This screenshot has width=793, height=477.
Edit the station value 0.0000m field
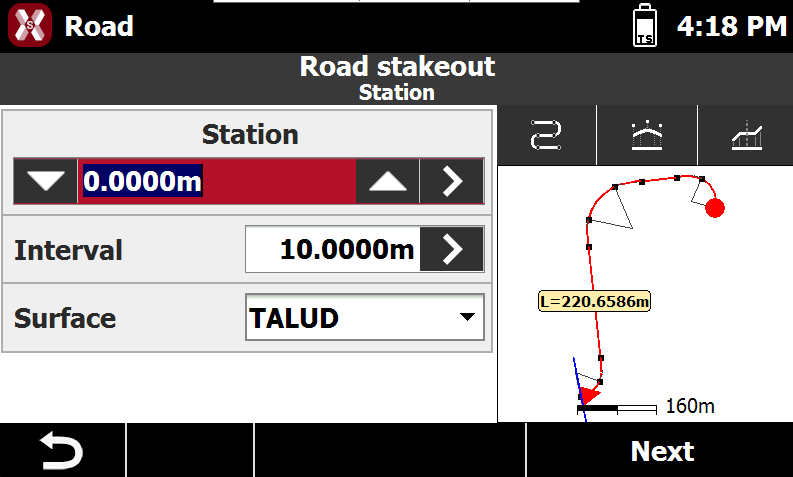[217, 181]
